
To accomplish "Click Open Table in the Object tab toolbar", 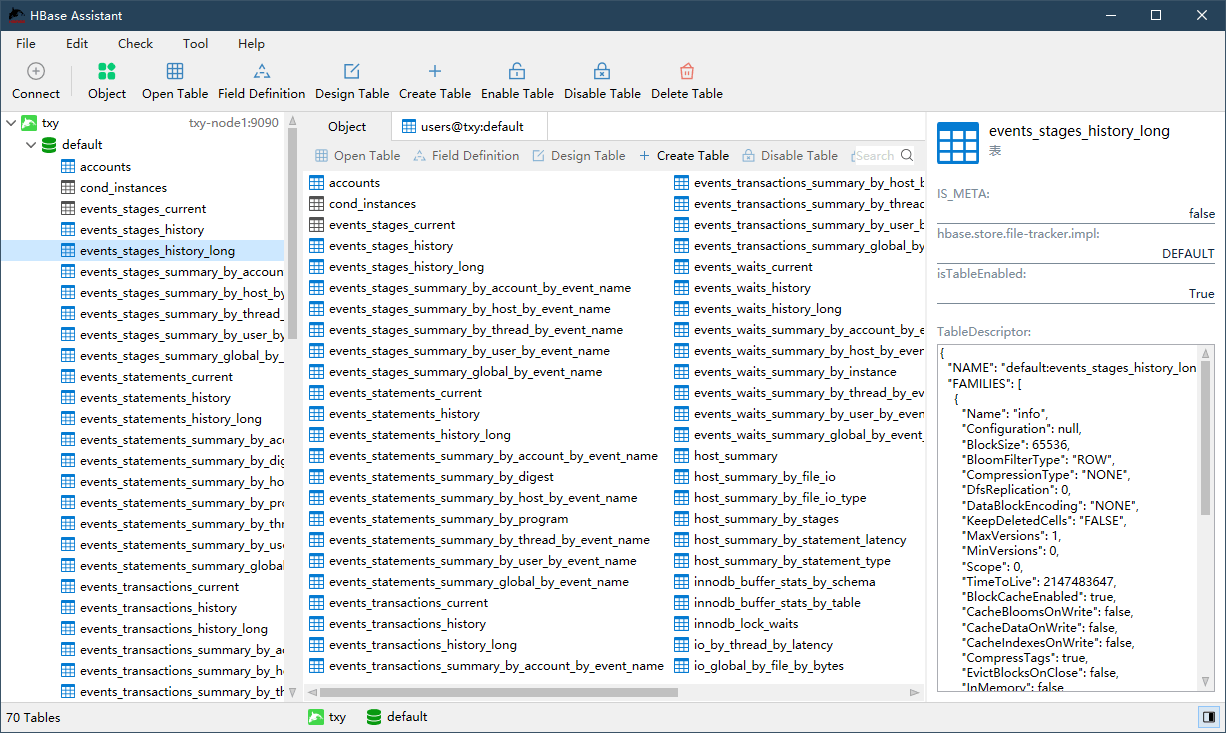I will coord(358,155).
